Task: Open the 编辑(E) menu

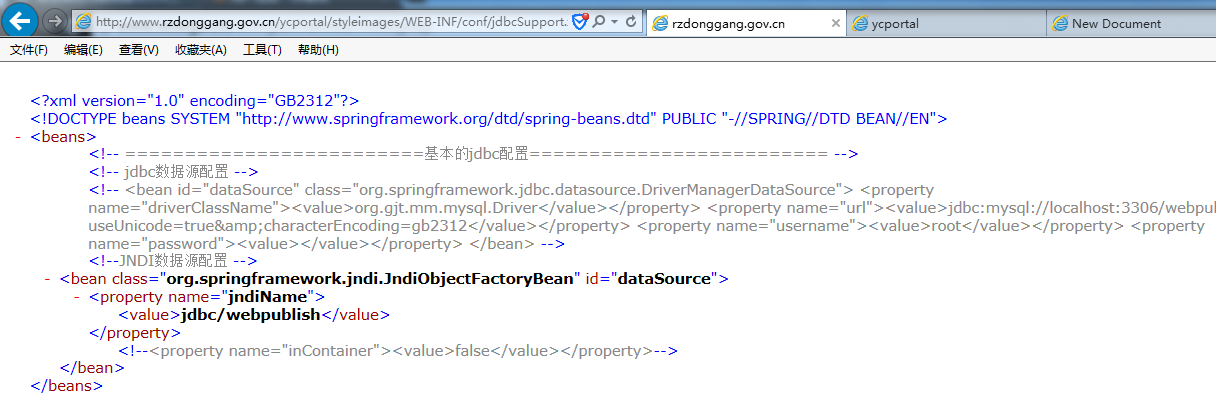Action: click(x=83, y=50)
